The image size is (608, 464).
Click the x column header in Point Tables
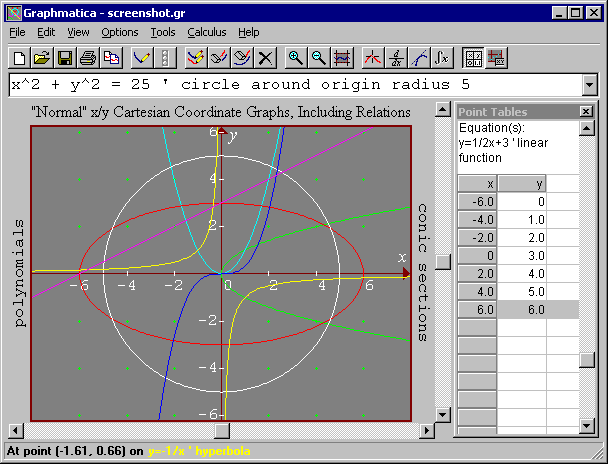coord(477,183)
